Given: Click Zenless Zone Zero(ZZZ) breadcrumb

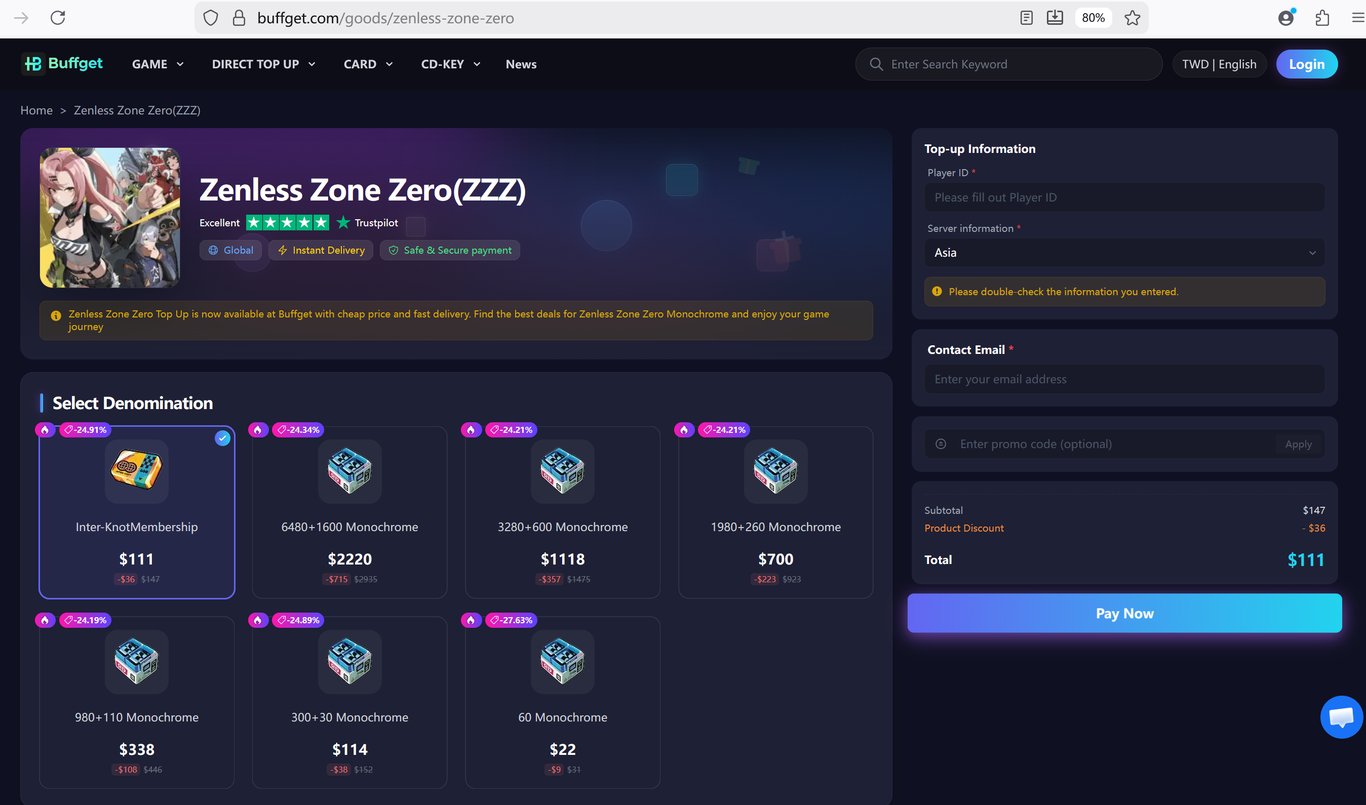Looking at the screenshot, I should pyautogui.click(x=137, y=110).
